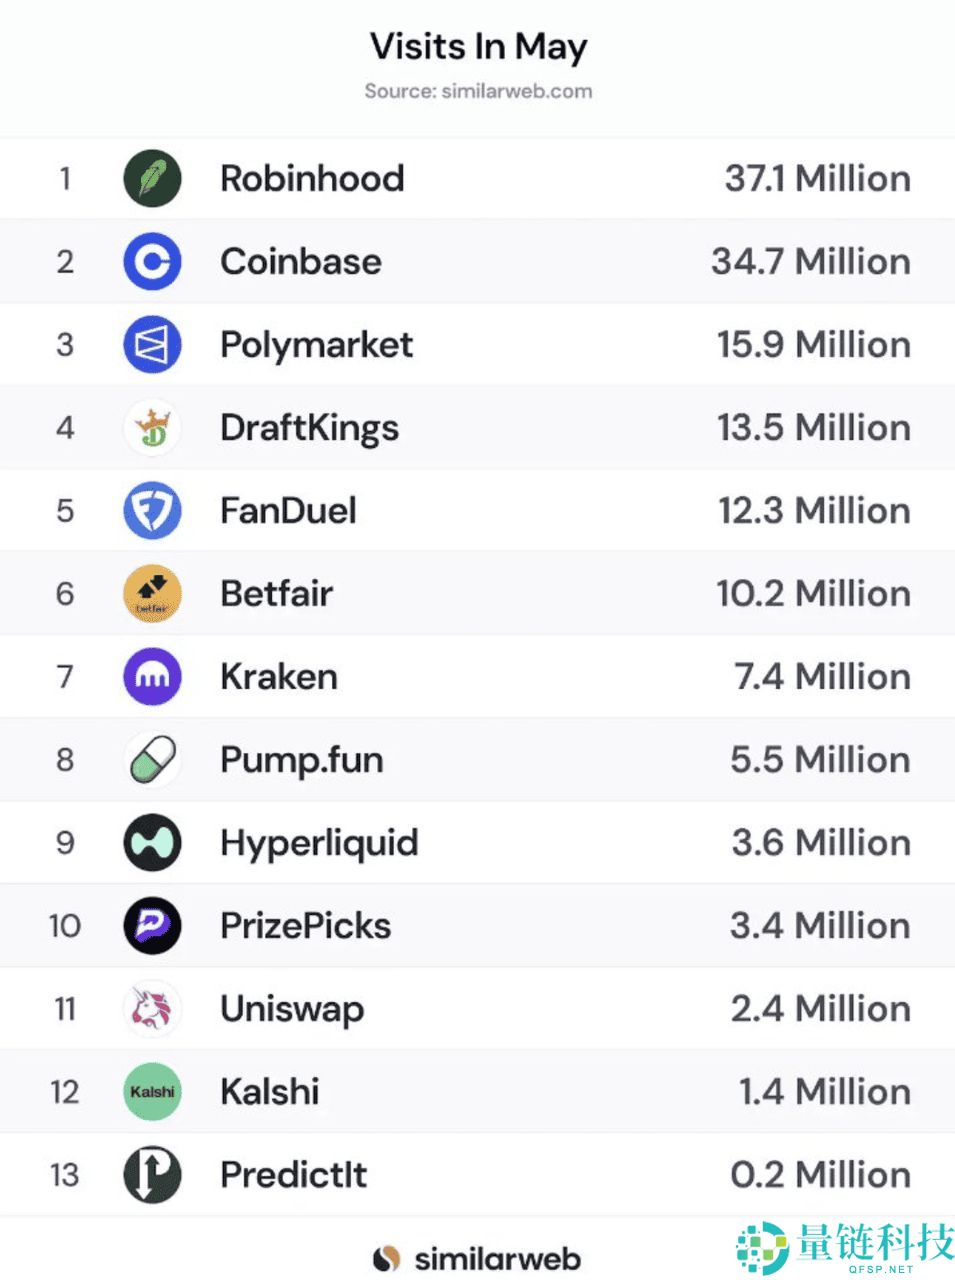Viewport: 955px width, 1280px height.
Task: Click the PrizePicks logo icon
Action: [152, 926]
